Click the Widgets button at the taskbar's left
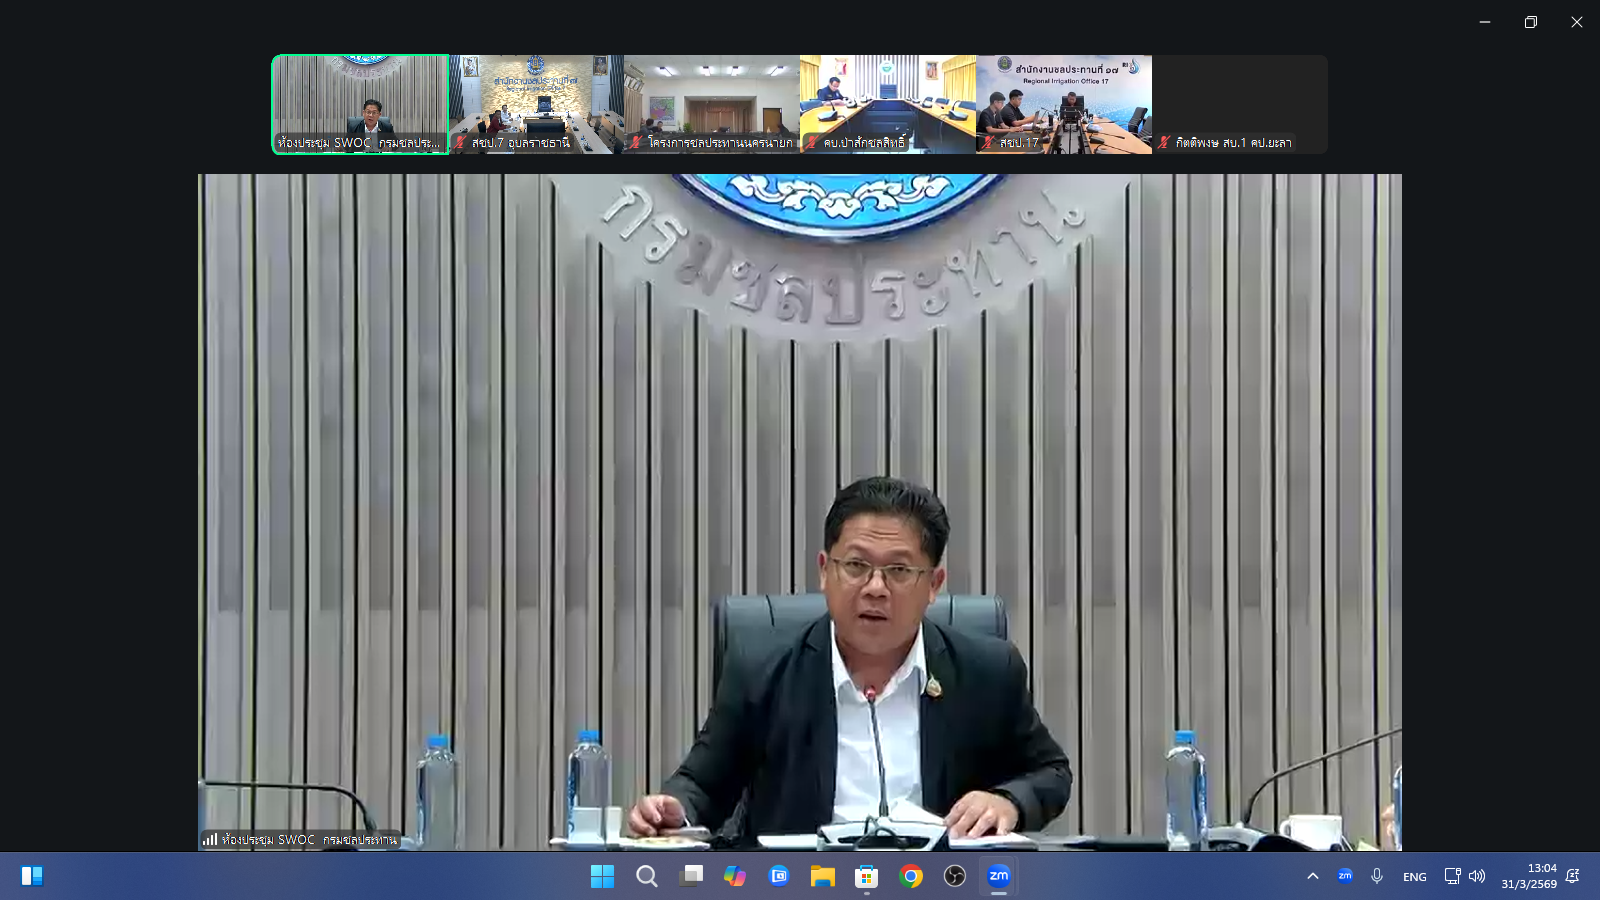The width and height of the screenshot is (1600, 900). (x=32, y=876)
